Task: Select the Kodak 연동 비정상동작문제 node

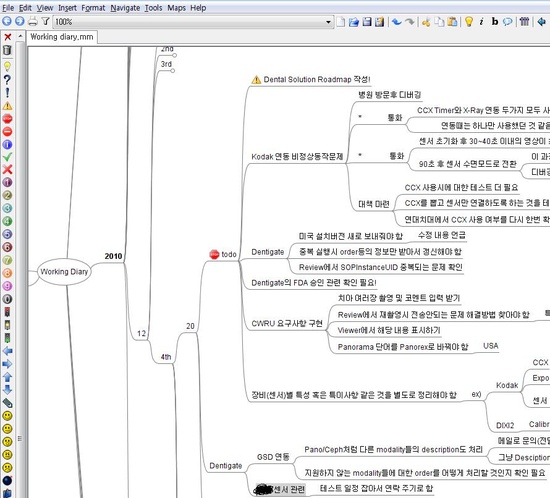Action: coord(297,156)
